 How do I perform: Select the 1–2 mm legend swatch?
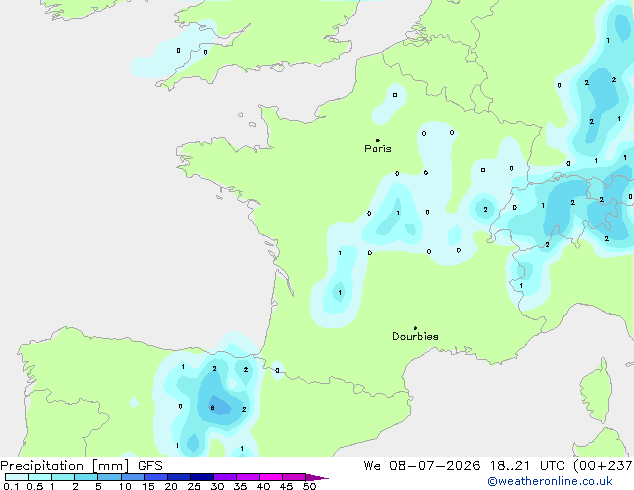click(63, 477)
